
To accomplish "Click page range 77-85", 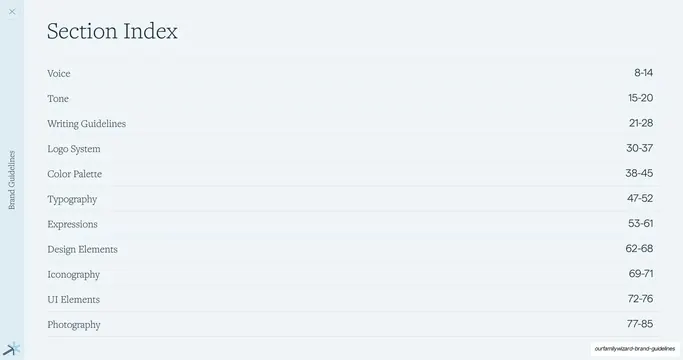I will [640, 324].
